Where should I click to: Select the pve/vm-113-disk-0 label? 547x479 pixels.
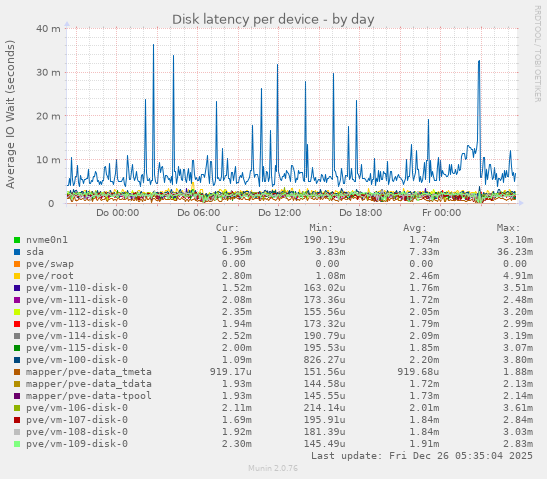coord(77,324)
